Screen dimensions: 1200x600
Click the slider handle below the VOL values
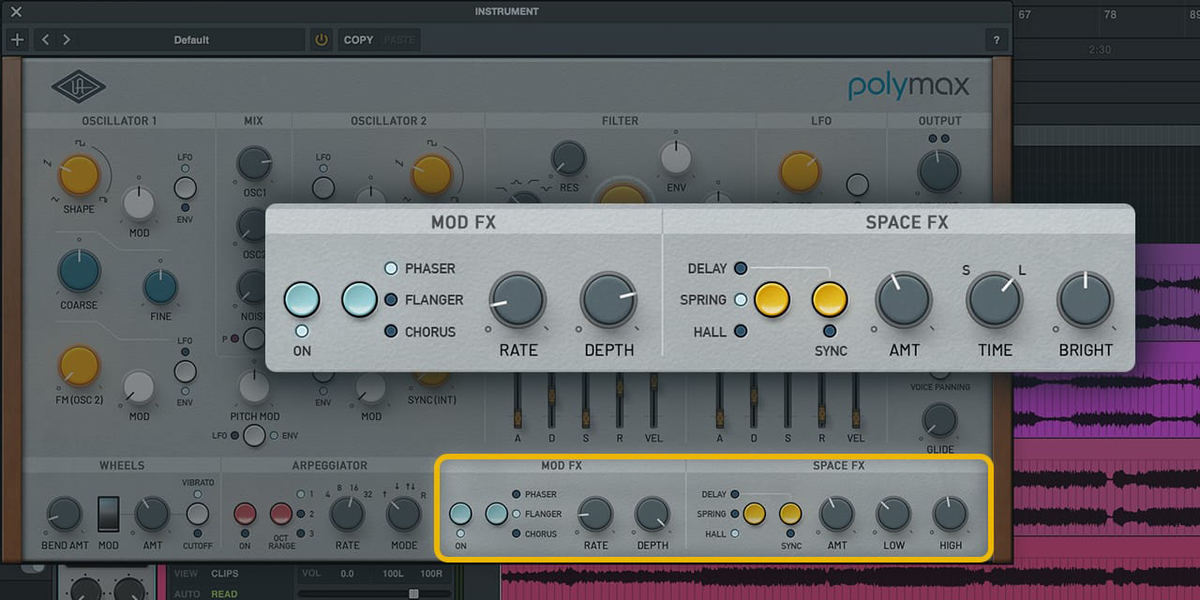point(413,593)
